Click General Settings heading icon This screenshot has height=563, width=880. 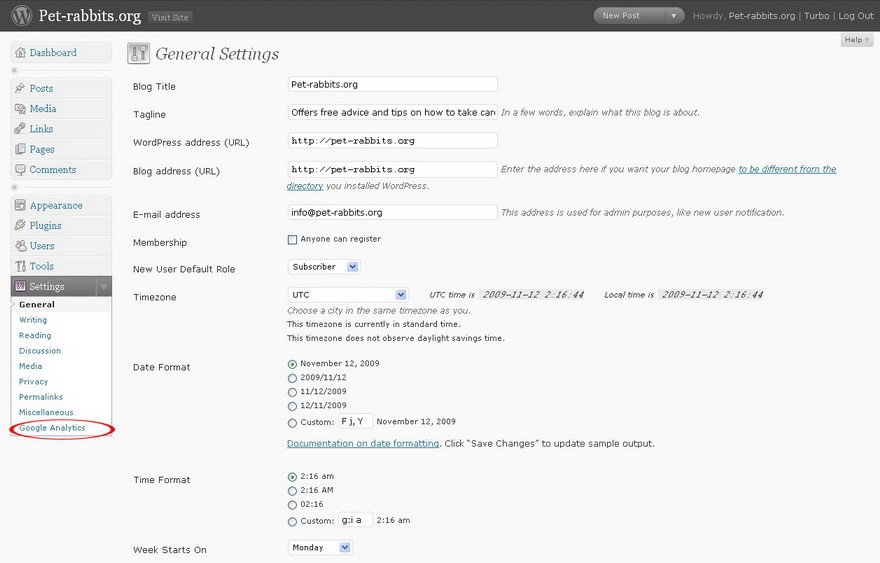click(138, 53)
